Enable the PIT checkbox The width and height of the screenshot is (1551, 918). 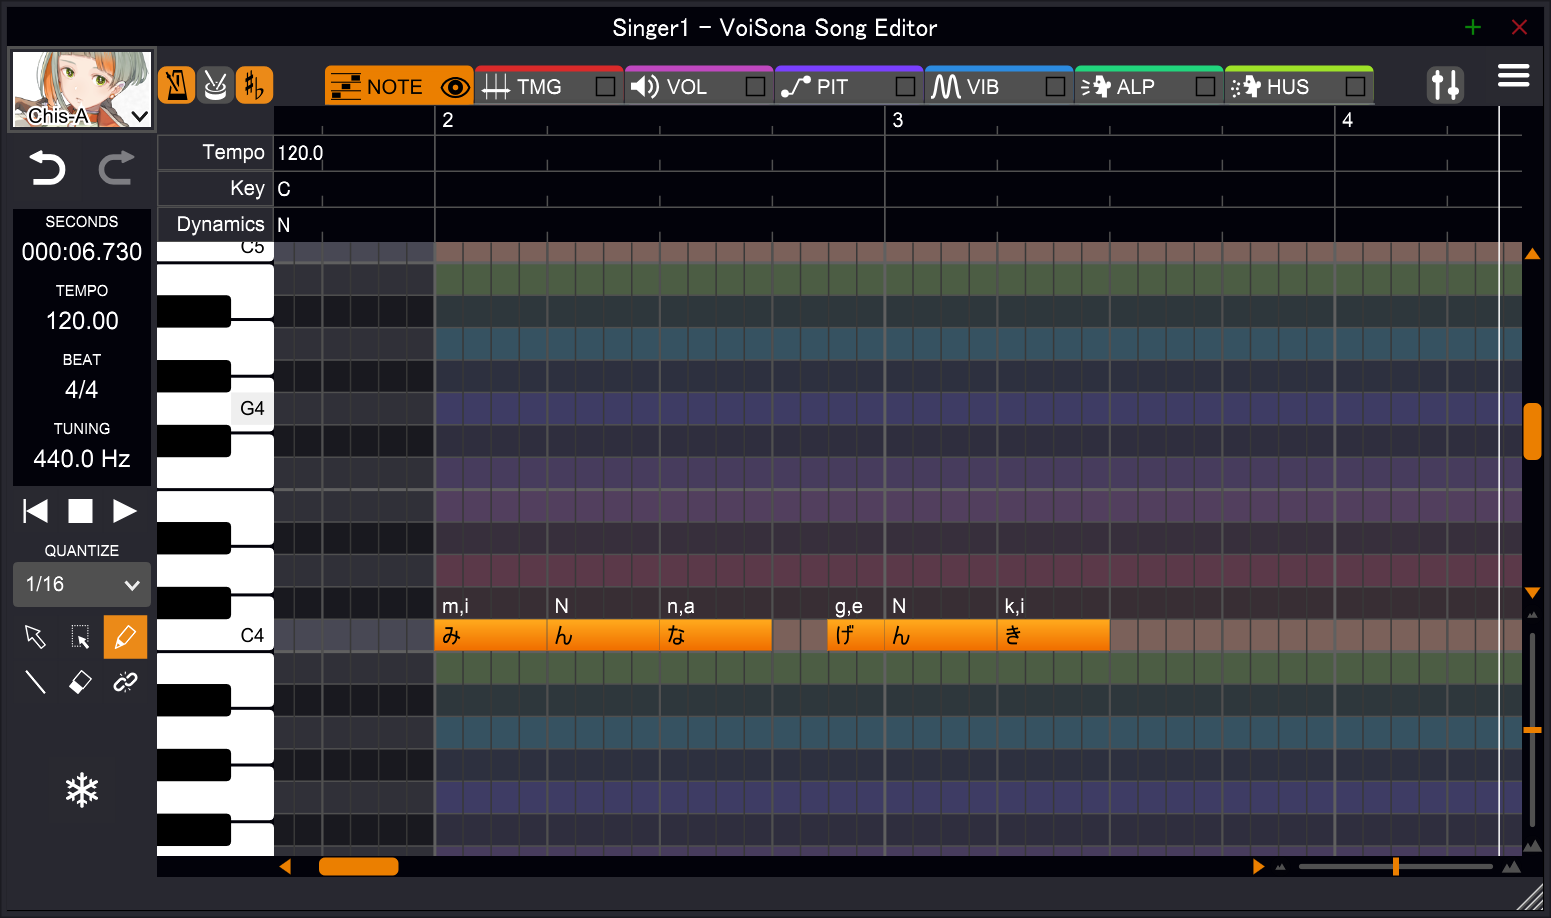(x=905, y=87)
